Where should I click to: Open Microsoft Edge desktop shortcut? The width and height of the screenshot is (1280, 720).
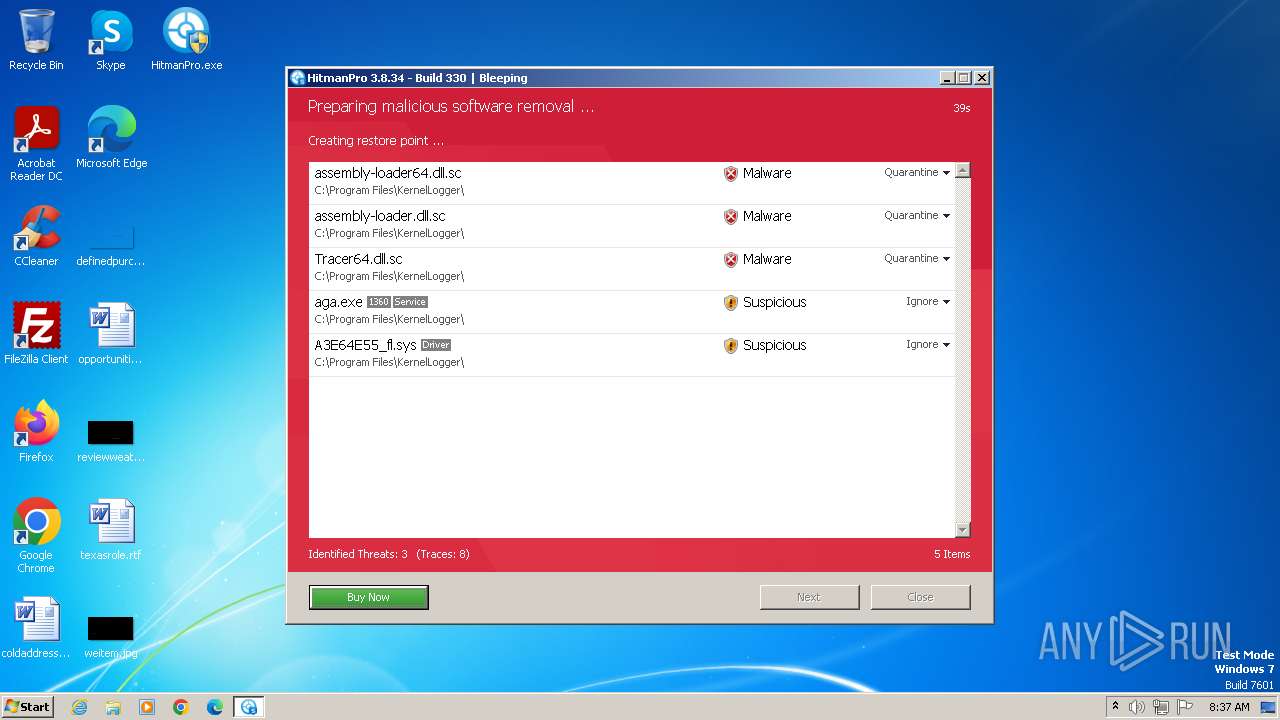(111, 137)
